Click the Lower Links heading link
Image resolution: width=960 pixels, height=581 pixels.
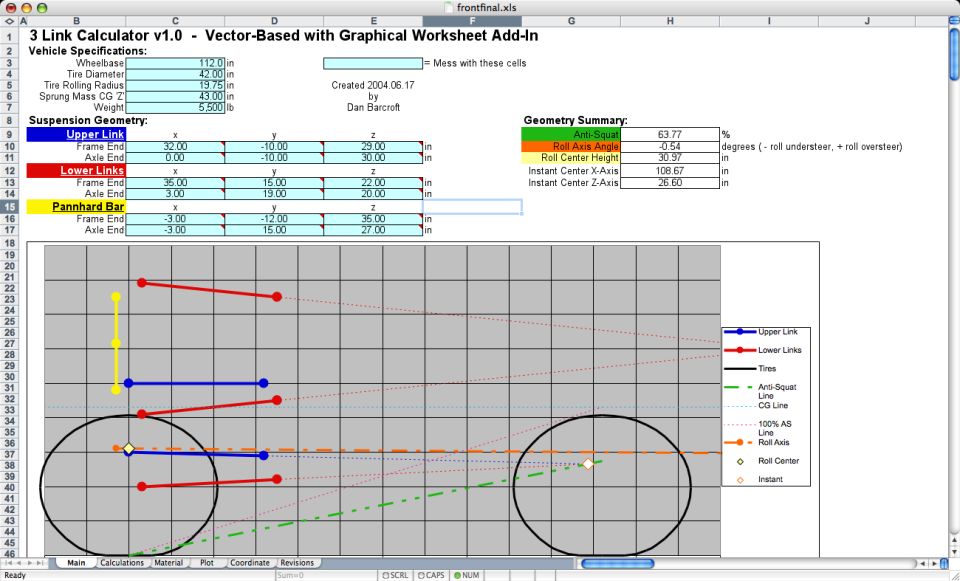(92, 170)
